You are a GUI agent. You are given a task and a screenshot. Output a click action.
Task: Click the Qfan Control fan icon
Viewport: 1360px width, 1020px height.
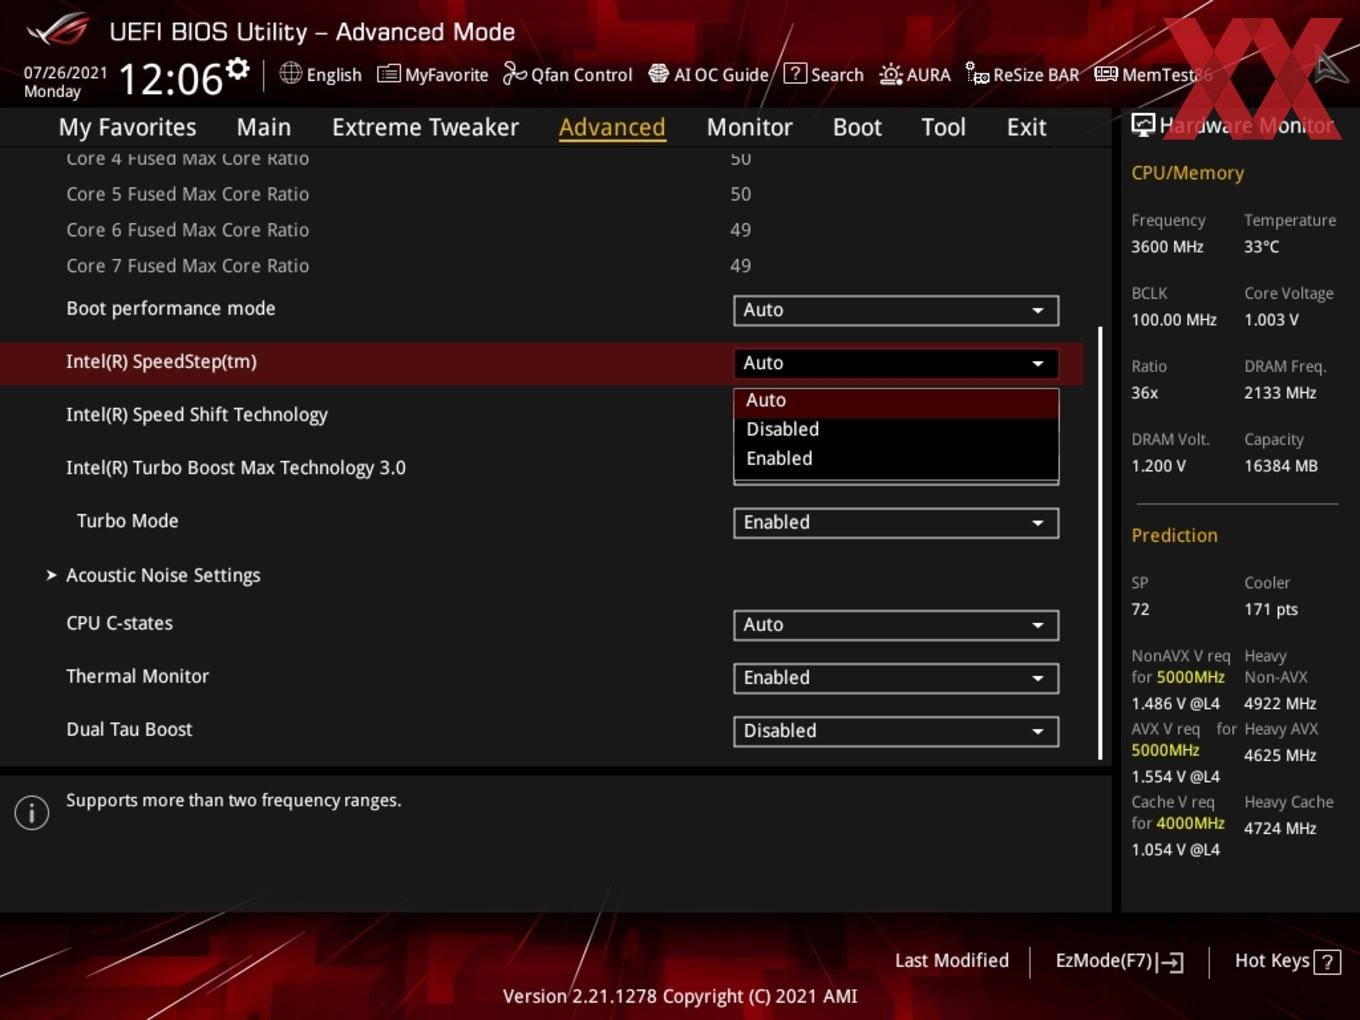pos(514,73)
